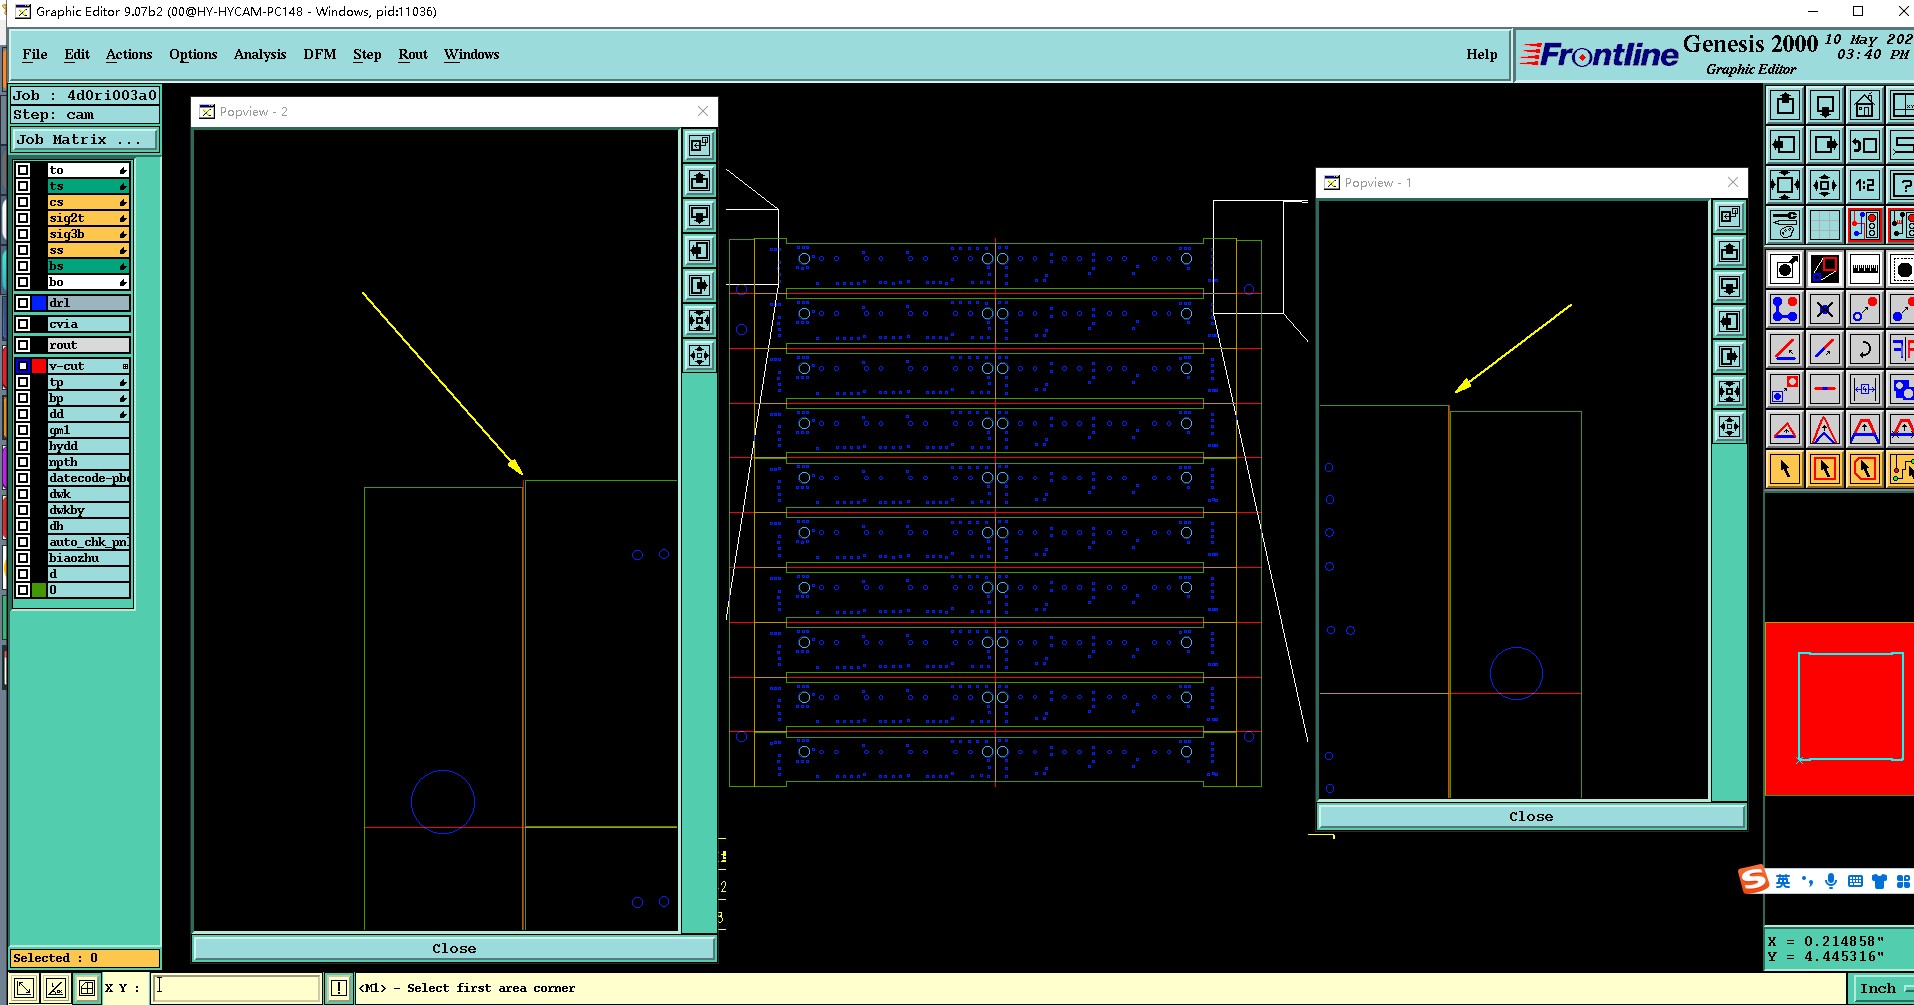This screenshot has height=1005, width=1914.
Task: Click Popview 1 pan left icon
Action: point(1730,322)
